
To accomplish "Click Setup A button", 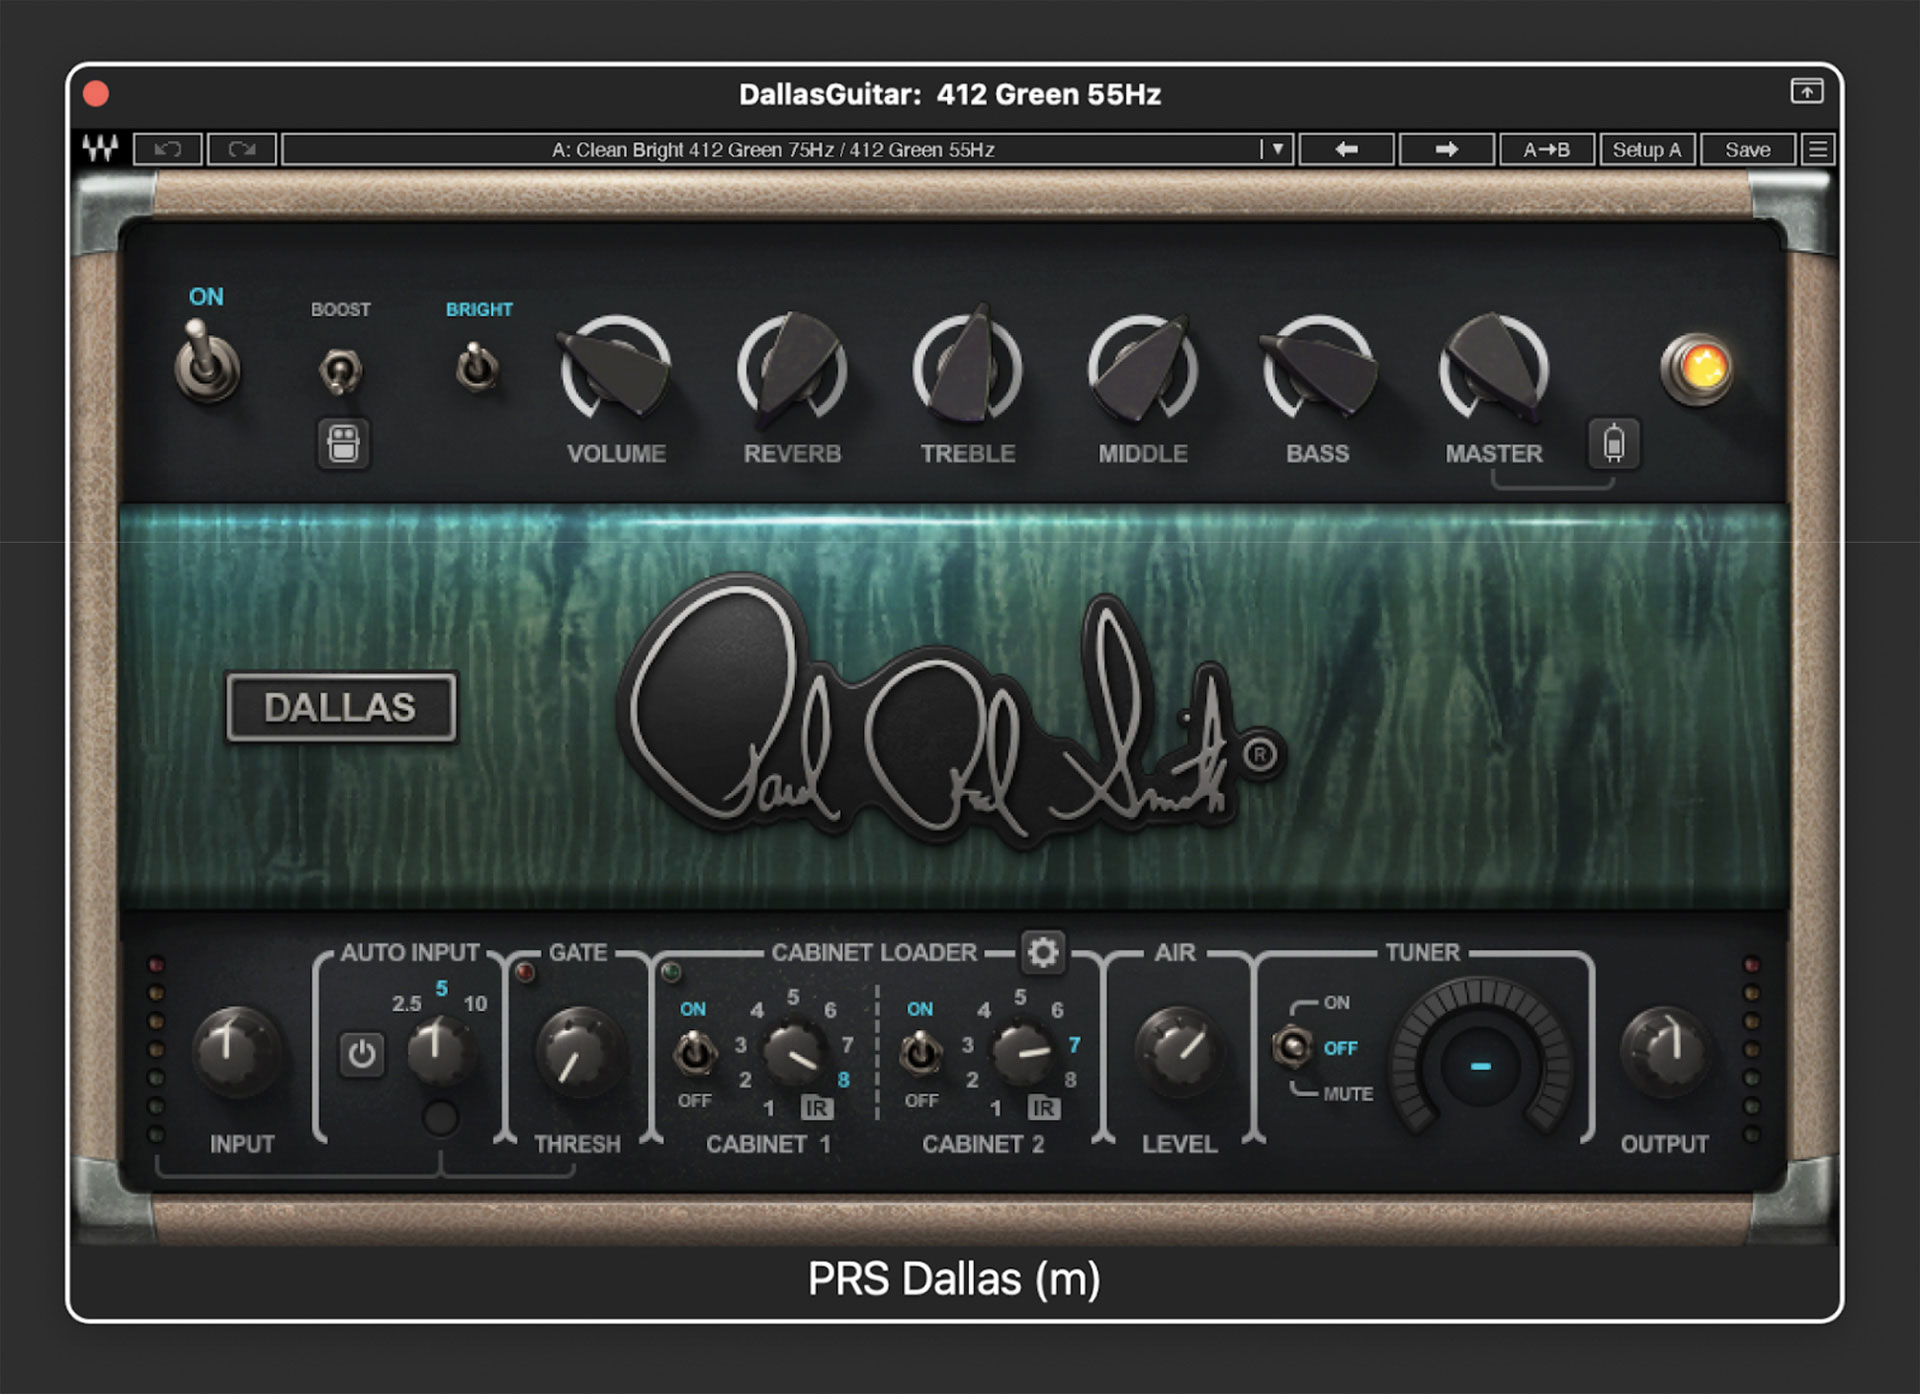I will 1646,149.
